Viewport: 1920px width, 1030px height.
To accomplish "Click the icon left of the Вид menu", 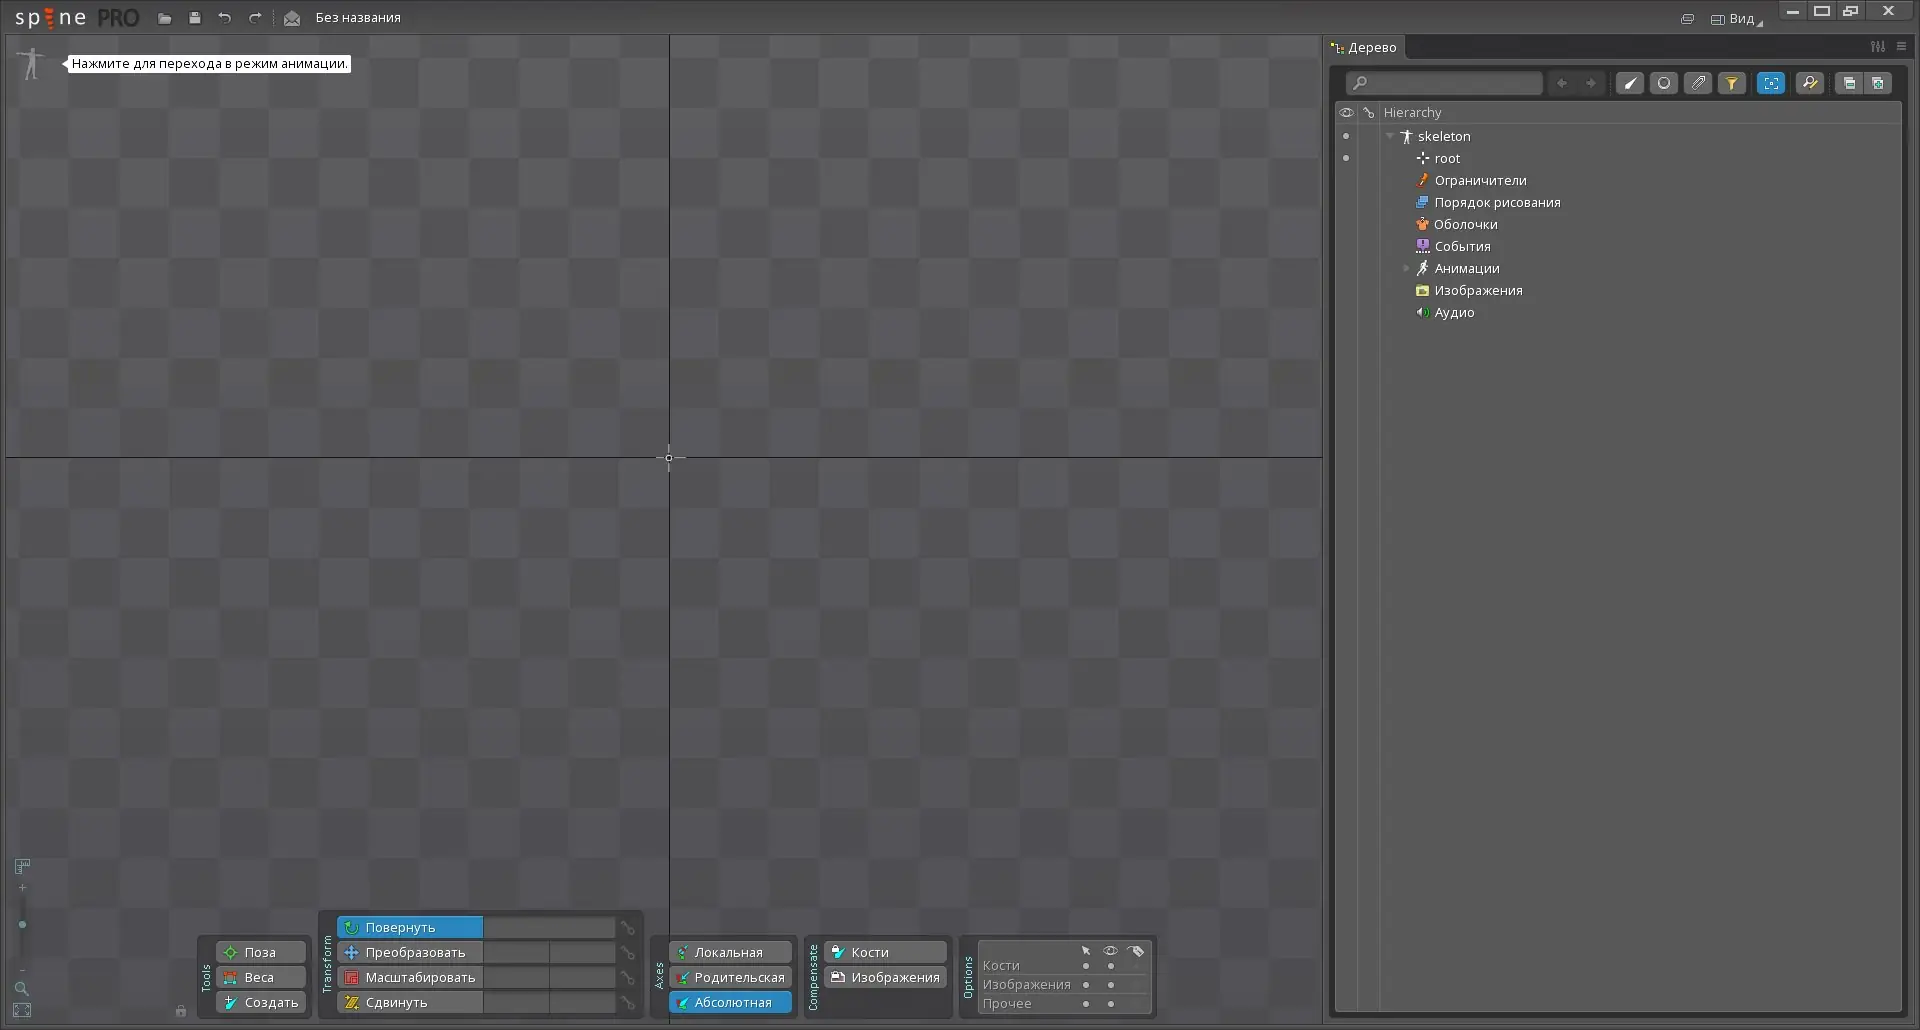I will pos(1687,19).
